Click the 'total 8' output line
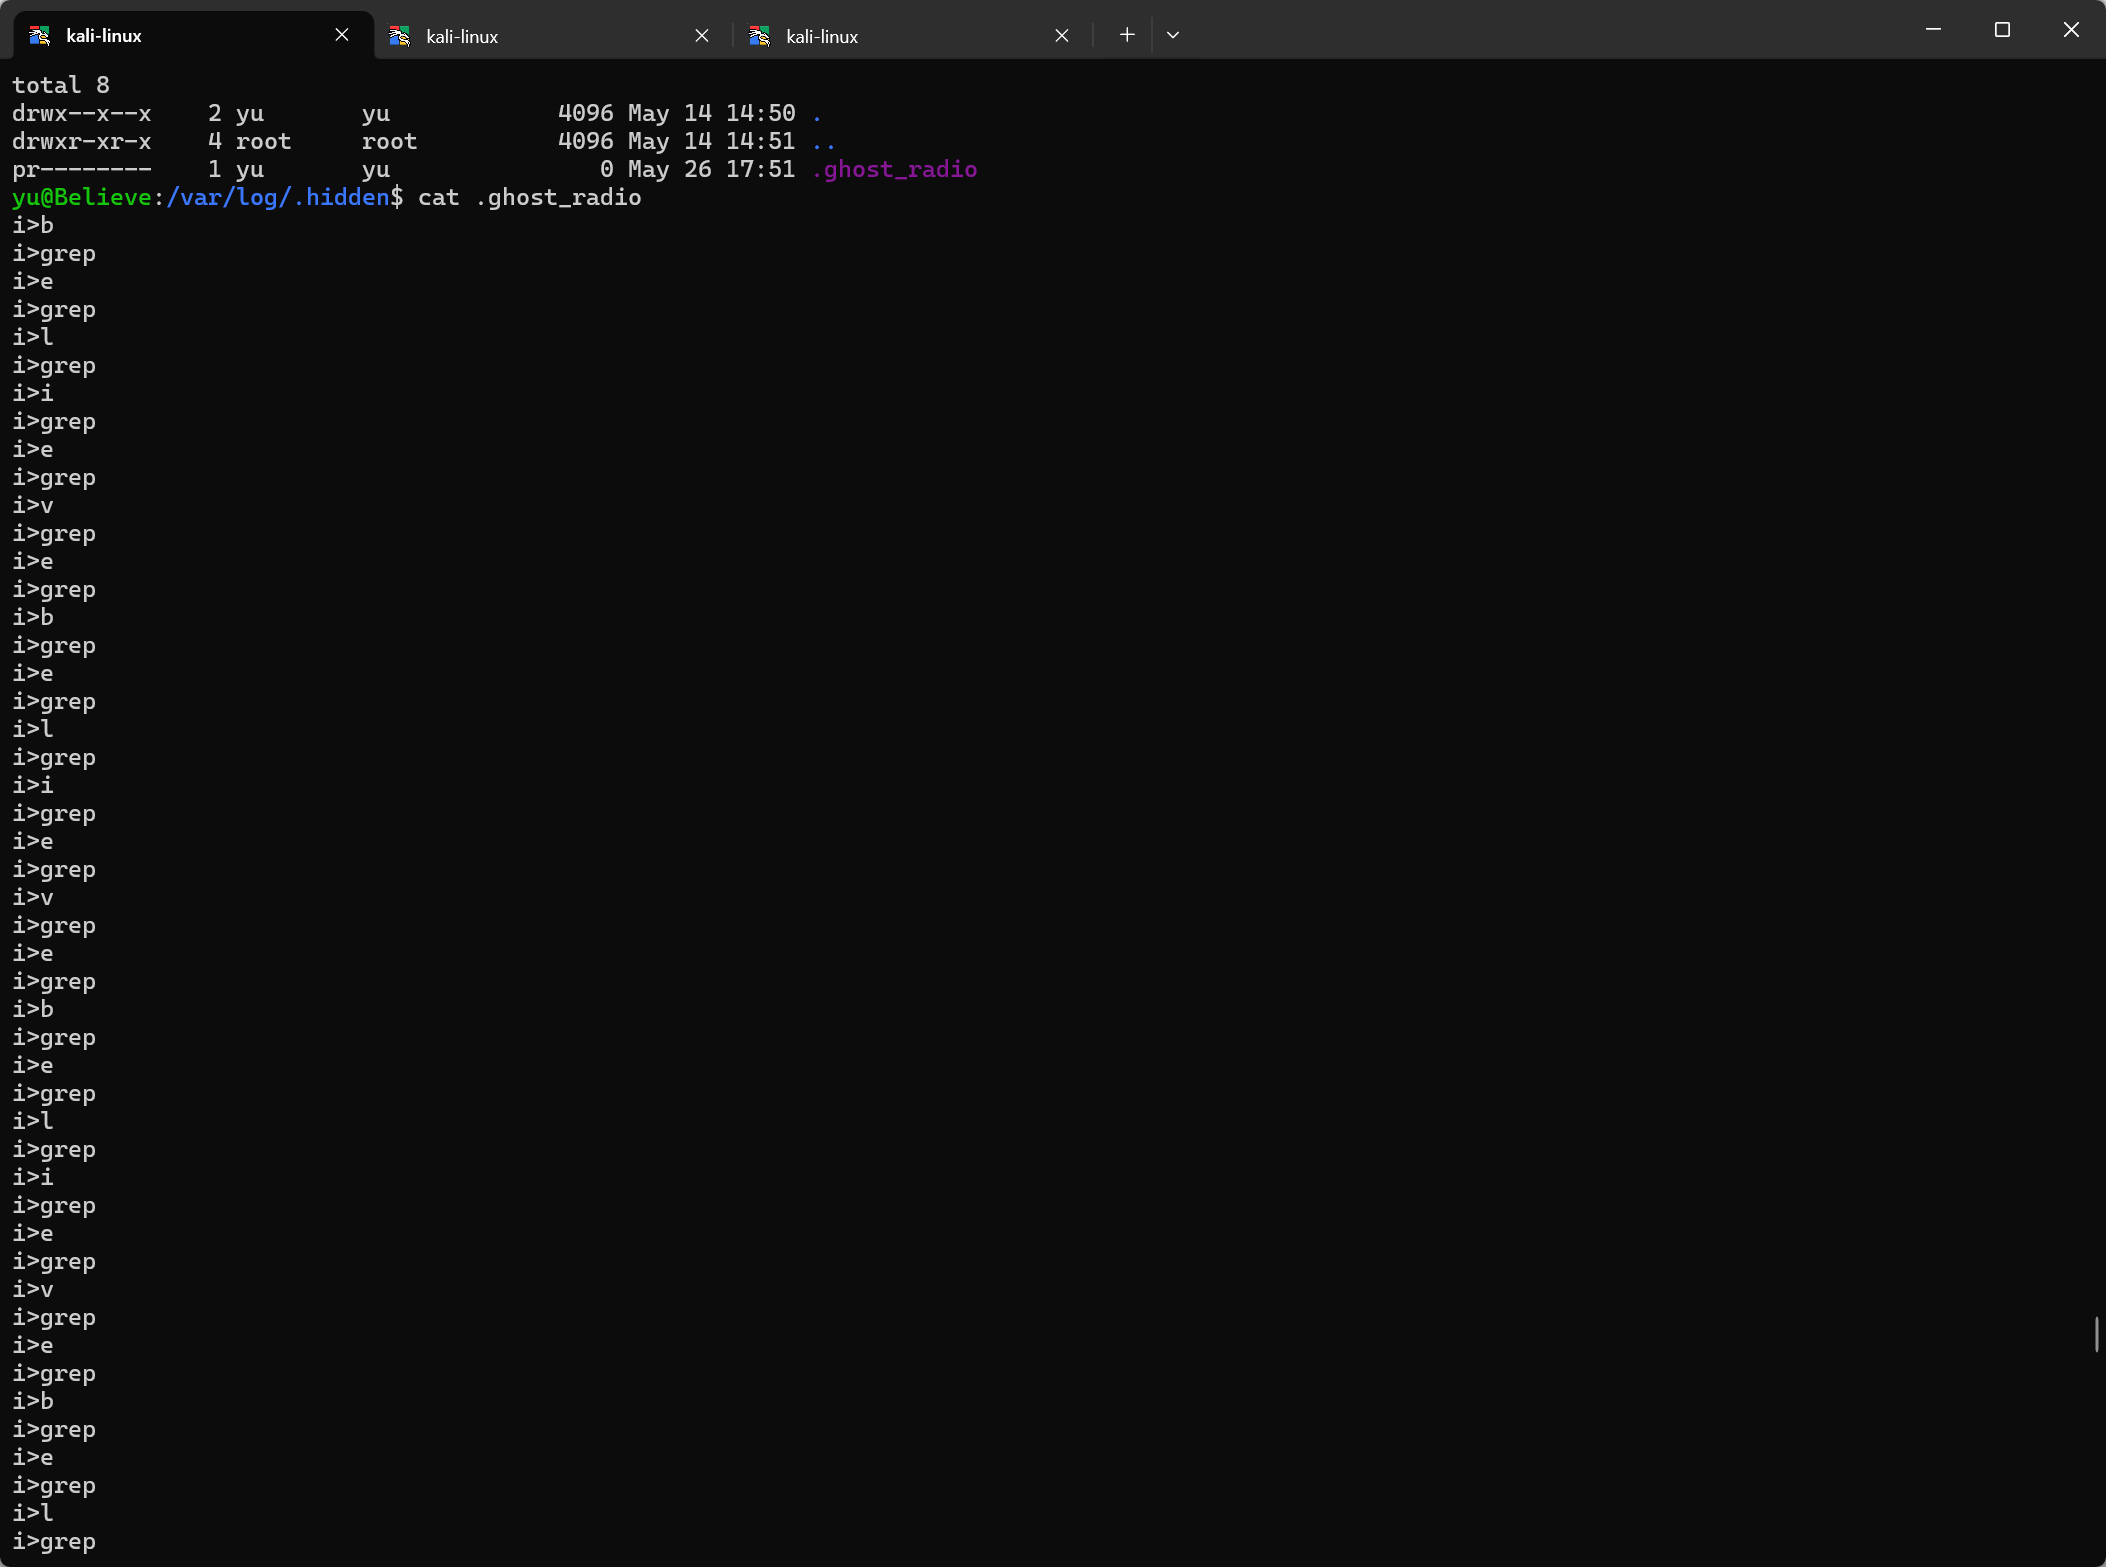 61,85
